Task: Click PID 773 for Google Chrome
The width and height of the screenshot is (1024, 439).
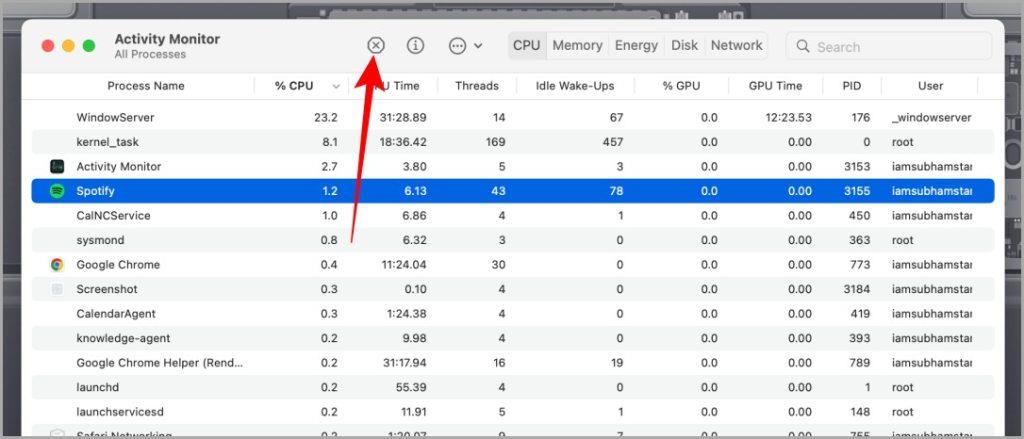Action: point(859,265)
